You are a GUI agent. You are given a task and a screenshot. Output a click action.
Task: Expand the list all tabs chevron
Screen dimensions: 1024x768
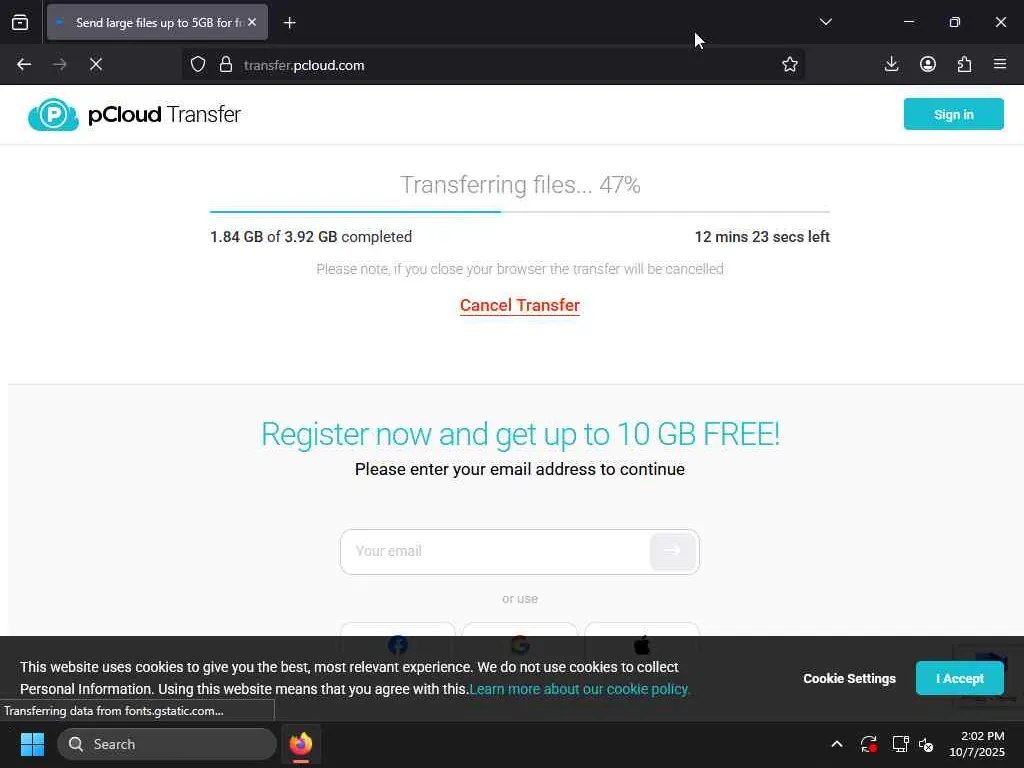pos(825,22)
